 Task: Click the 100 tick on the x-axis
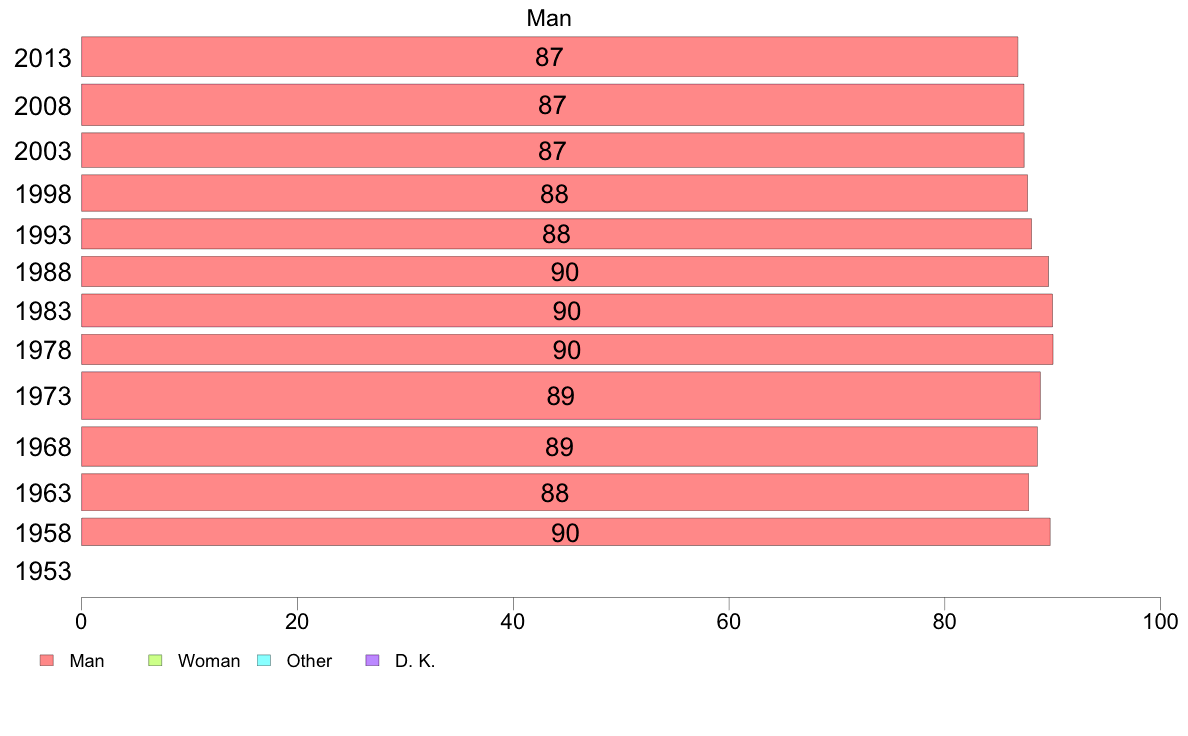pos(1160,622)
